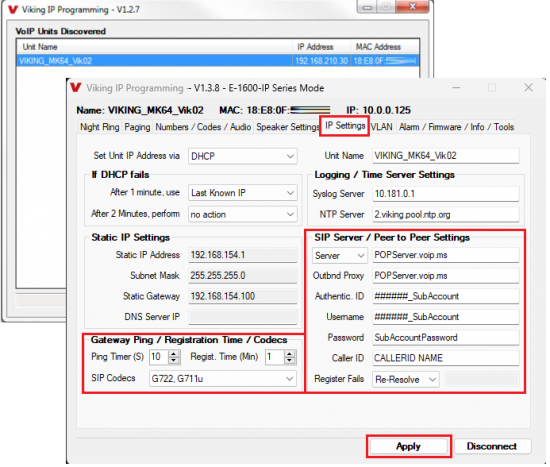550x467 pixels.
Task: Click Viking logo icon in V1.3.8 window
Action: click(75, 87)
